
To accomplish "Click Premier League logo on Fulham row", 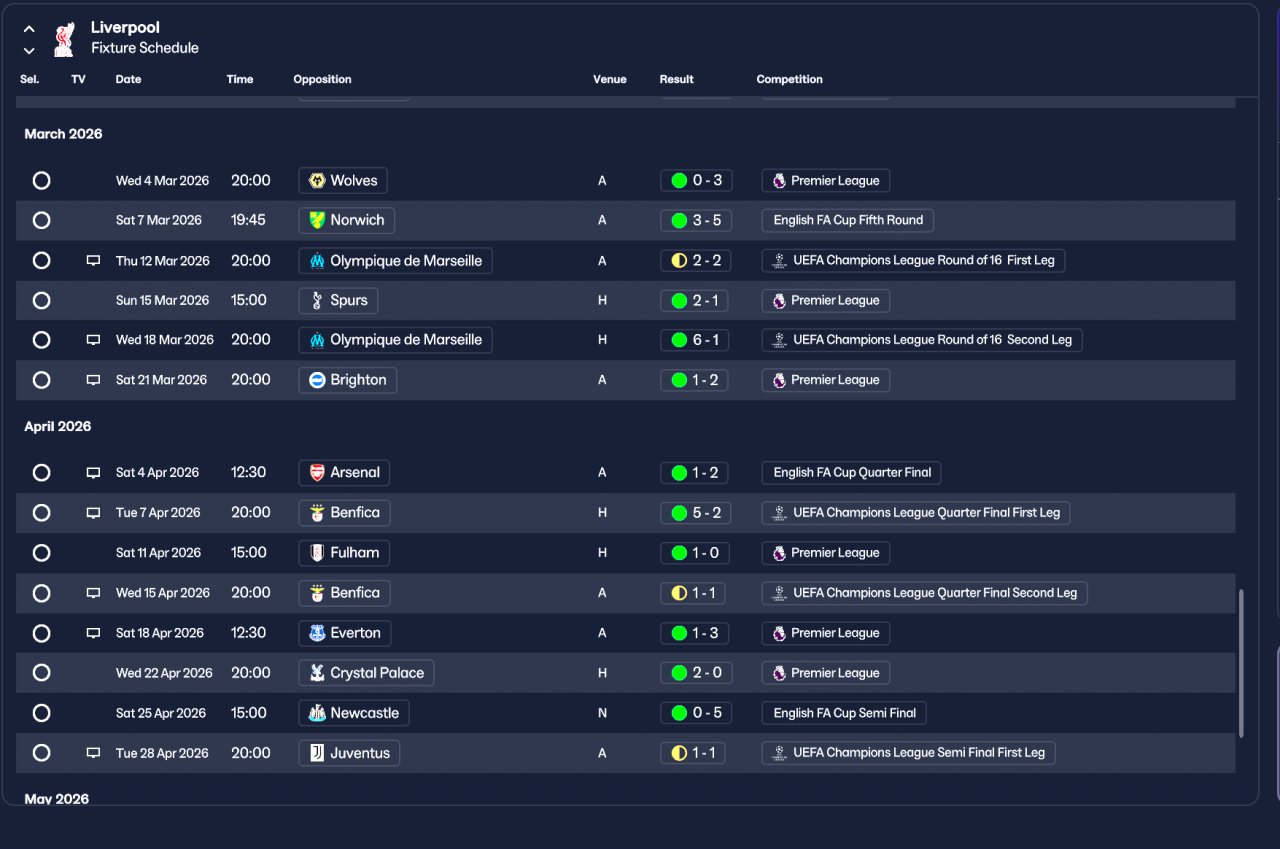I will pyautogui.click(x=779, y=553).
